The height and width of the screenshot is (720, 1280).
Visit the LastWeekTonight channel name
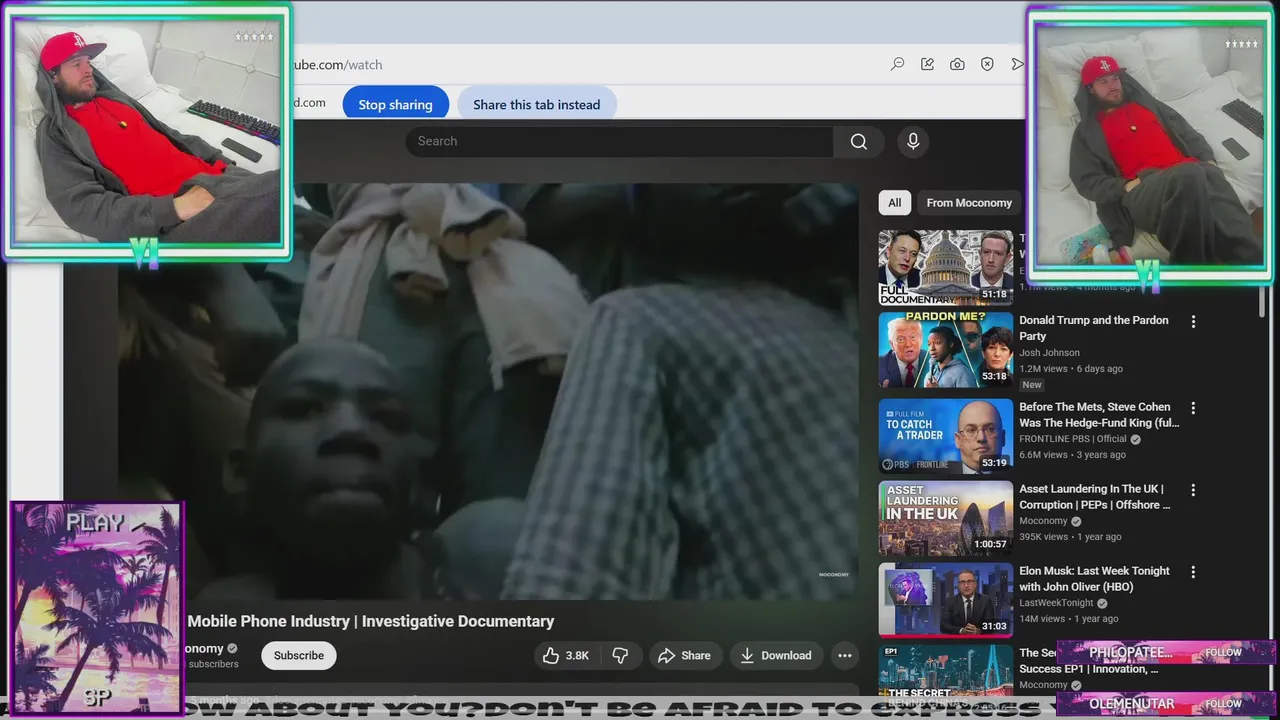tap(1056, 603)
